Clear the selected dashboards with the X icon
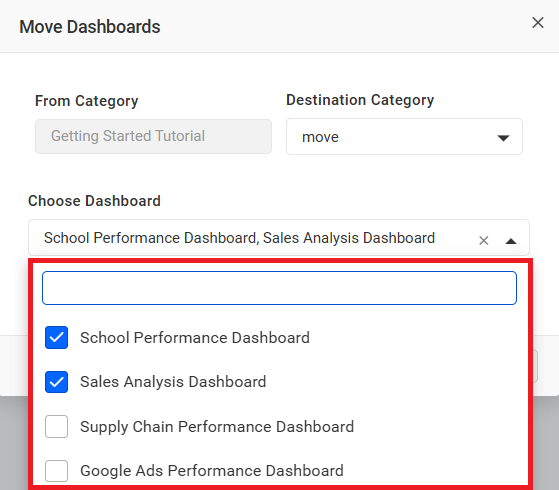The image size is (559, 490). [483, 241]
